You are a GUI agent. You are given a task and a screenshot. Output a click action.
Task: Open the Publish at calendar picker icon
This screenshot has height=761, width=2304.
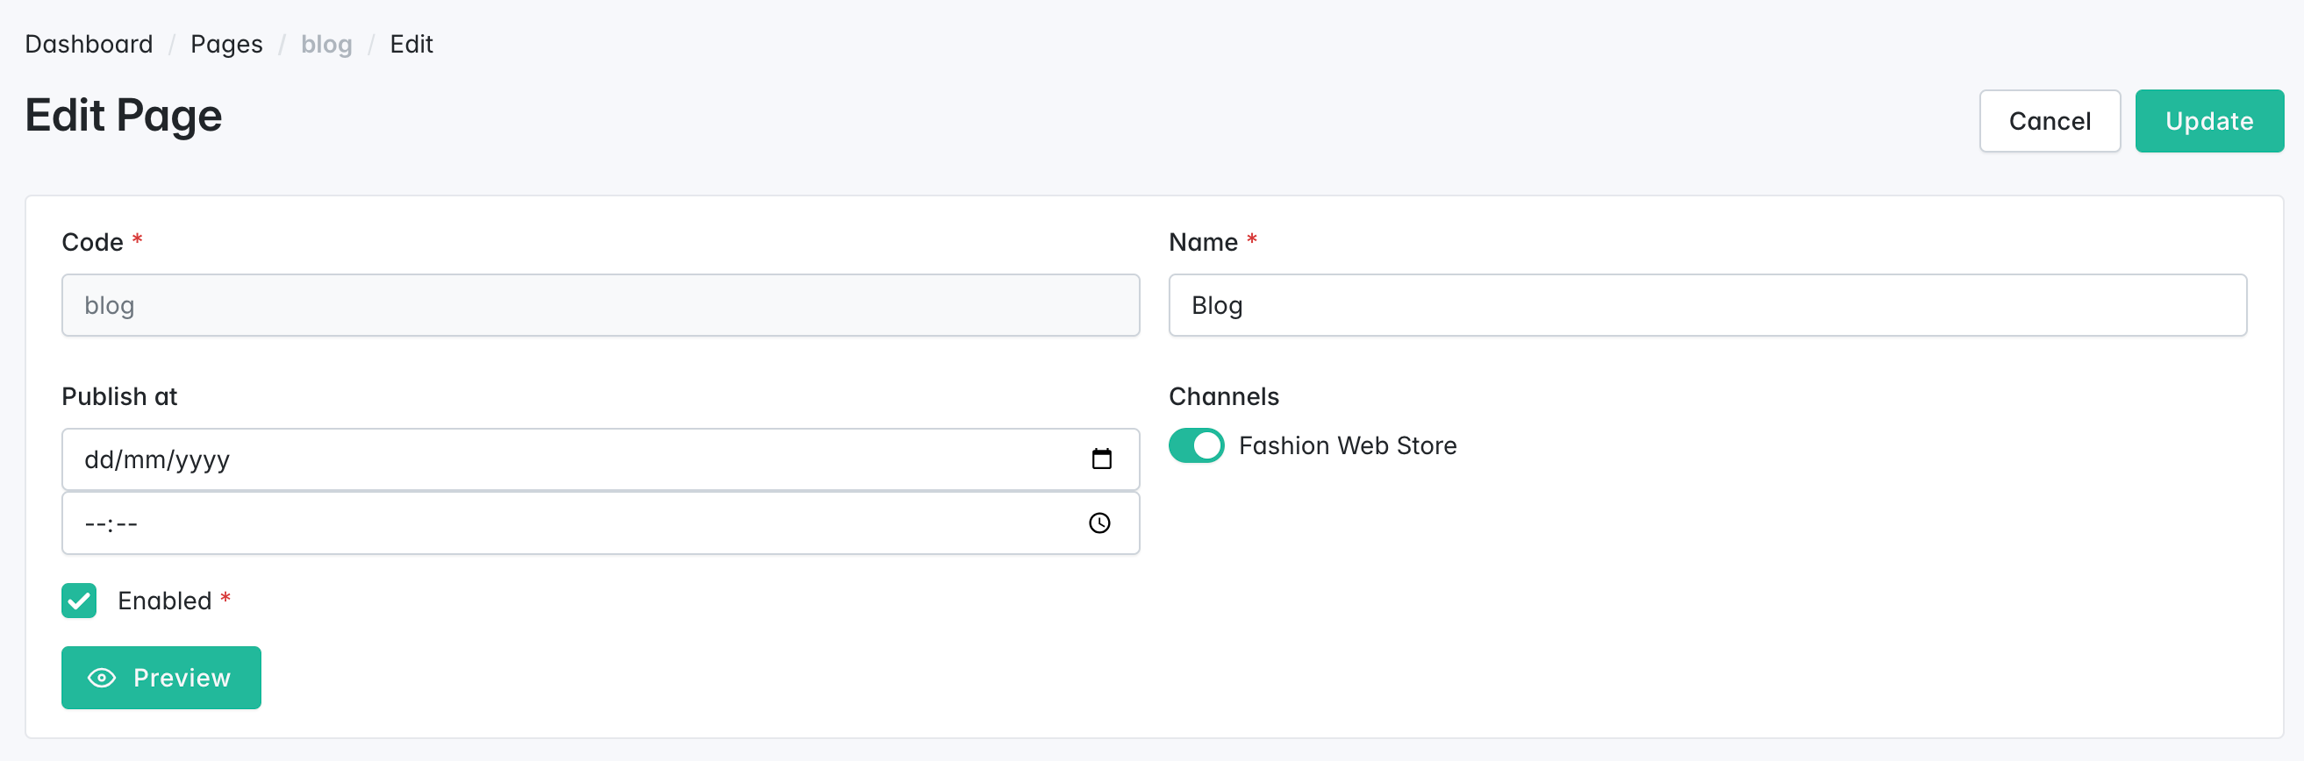click(x=1101, y=459)
